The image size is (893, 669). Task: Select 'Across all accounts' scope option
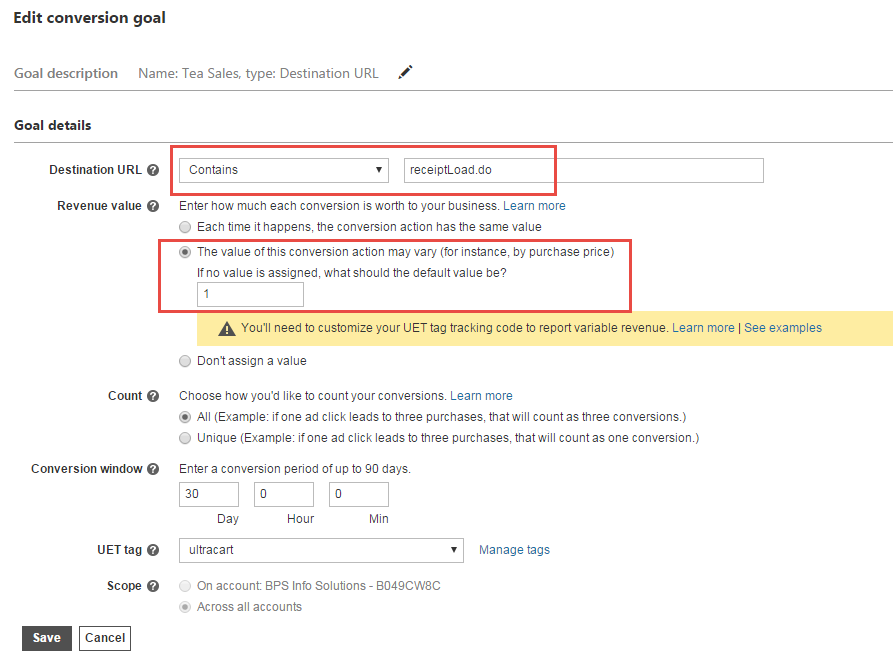click(185, 607)
